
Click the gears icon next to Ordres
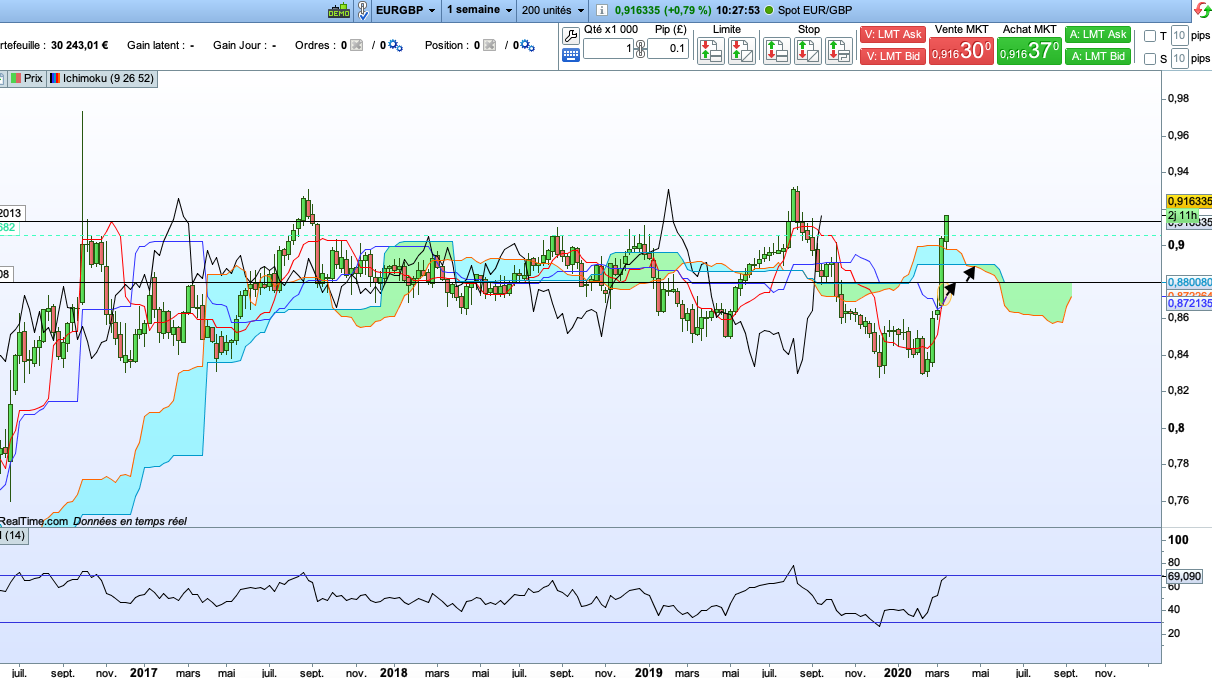[x=395, y=45]
